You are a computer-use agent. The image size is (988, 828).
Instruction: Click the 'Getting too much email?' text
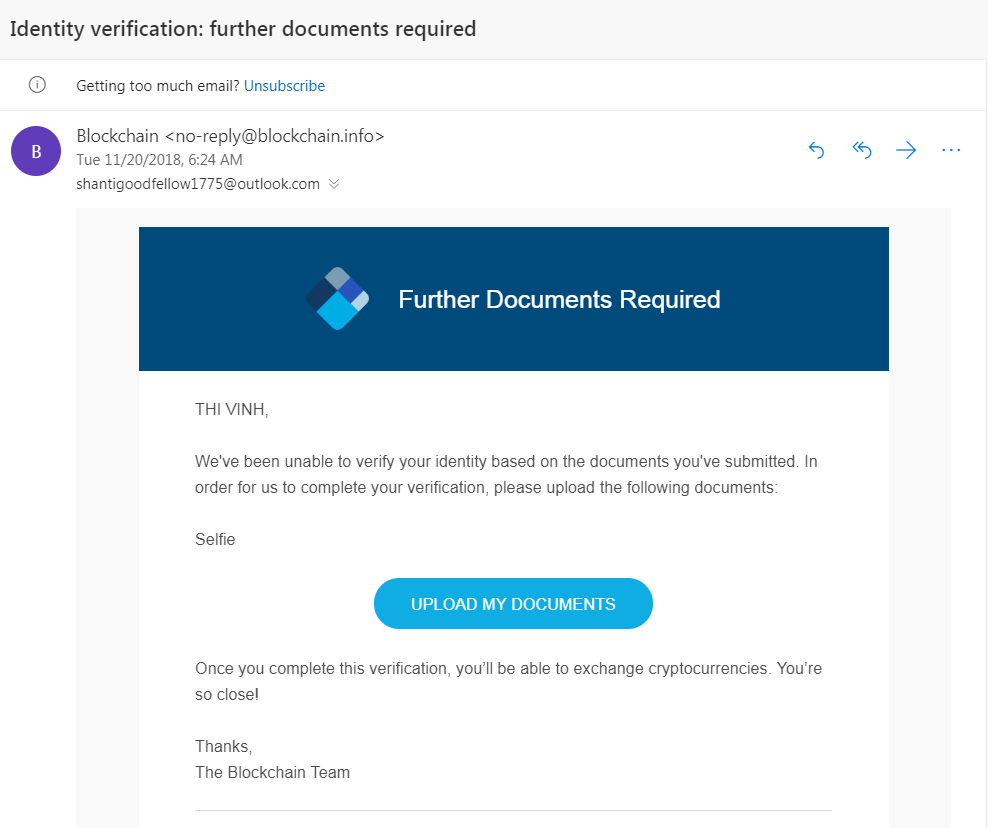coord(158,86)
